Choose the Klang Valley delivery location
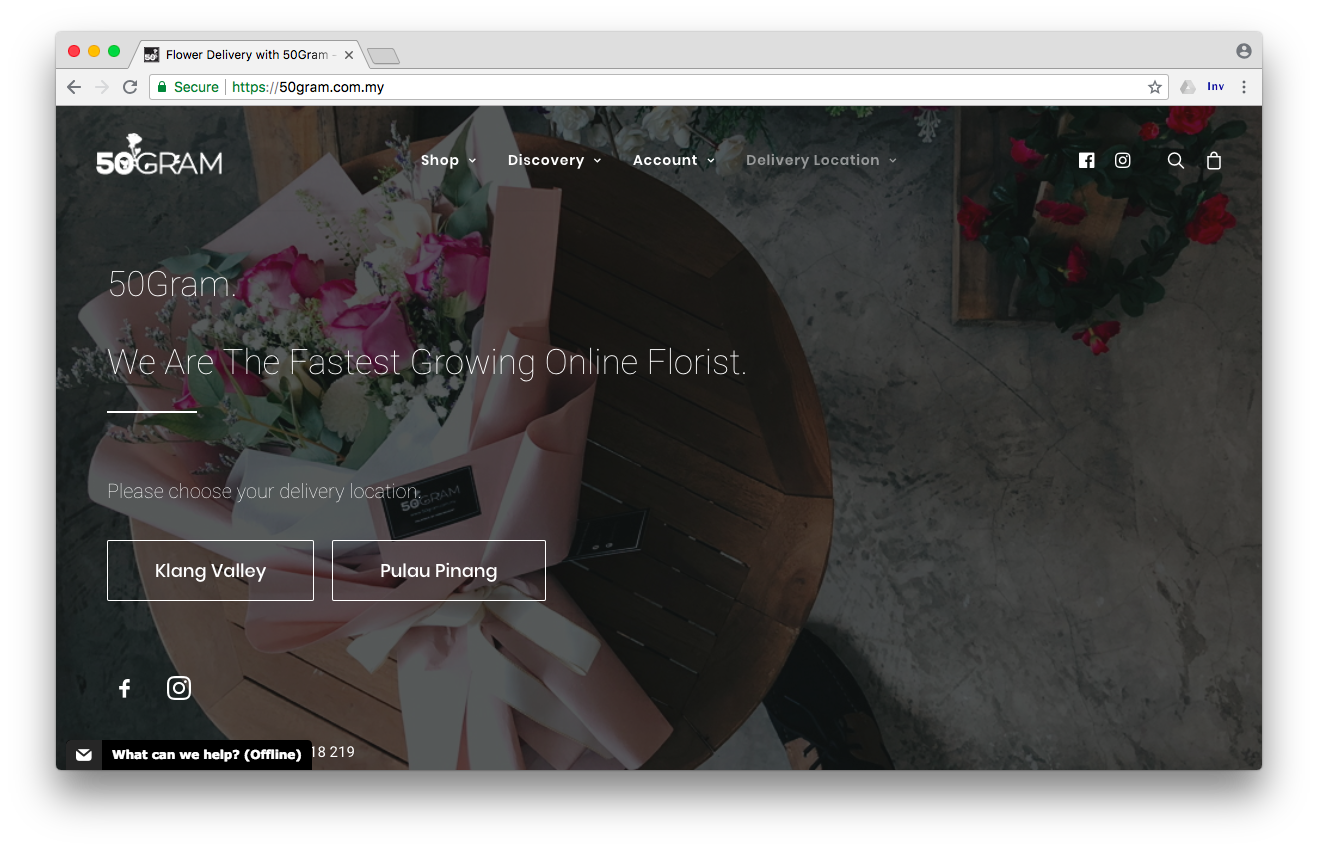Viewport: 1318px width, 850px height. pos(210,571)
